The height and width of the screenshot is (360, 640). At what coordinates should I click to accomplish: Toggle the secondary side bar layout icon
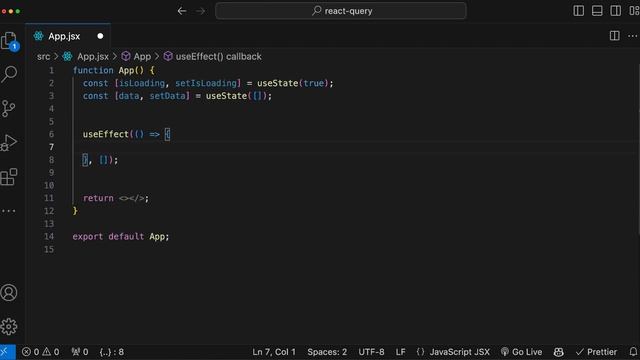[616, 11]
